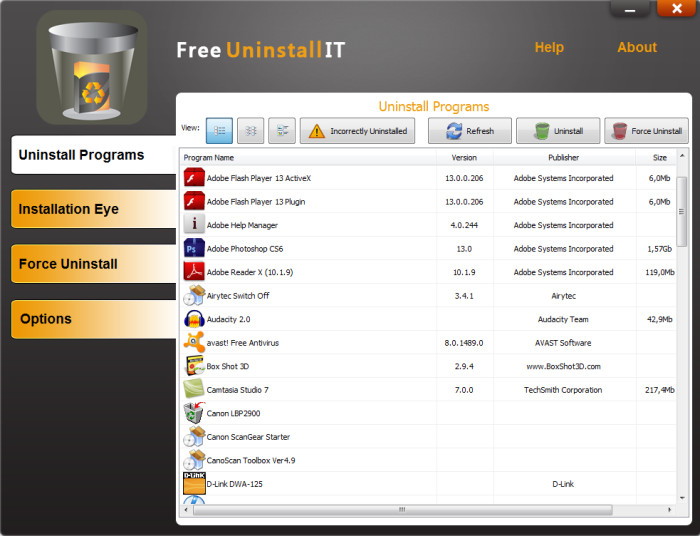Select Airytec Switch Off entry
This screenshot has width=700, height=536.
pos(428,295)
